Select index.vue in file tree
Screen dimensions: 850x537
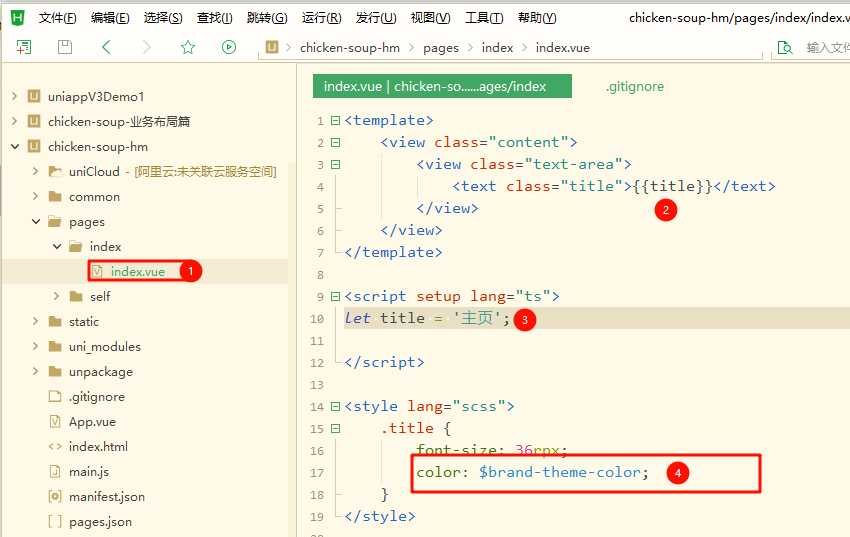point(138,271)
